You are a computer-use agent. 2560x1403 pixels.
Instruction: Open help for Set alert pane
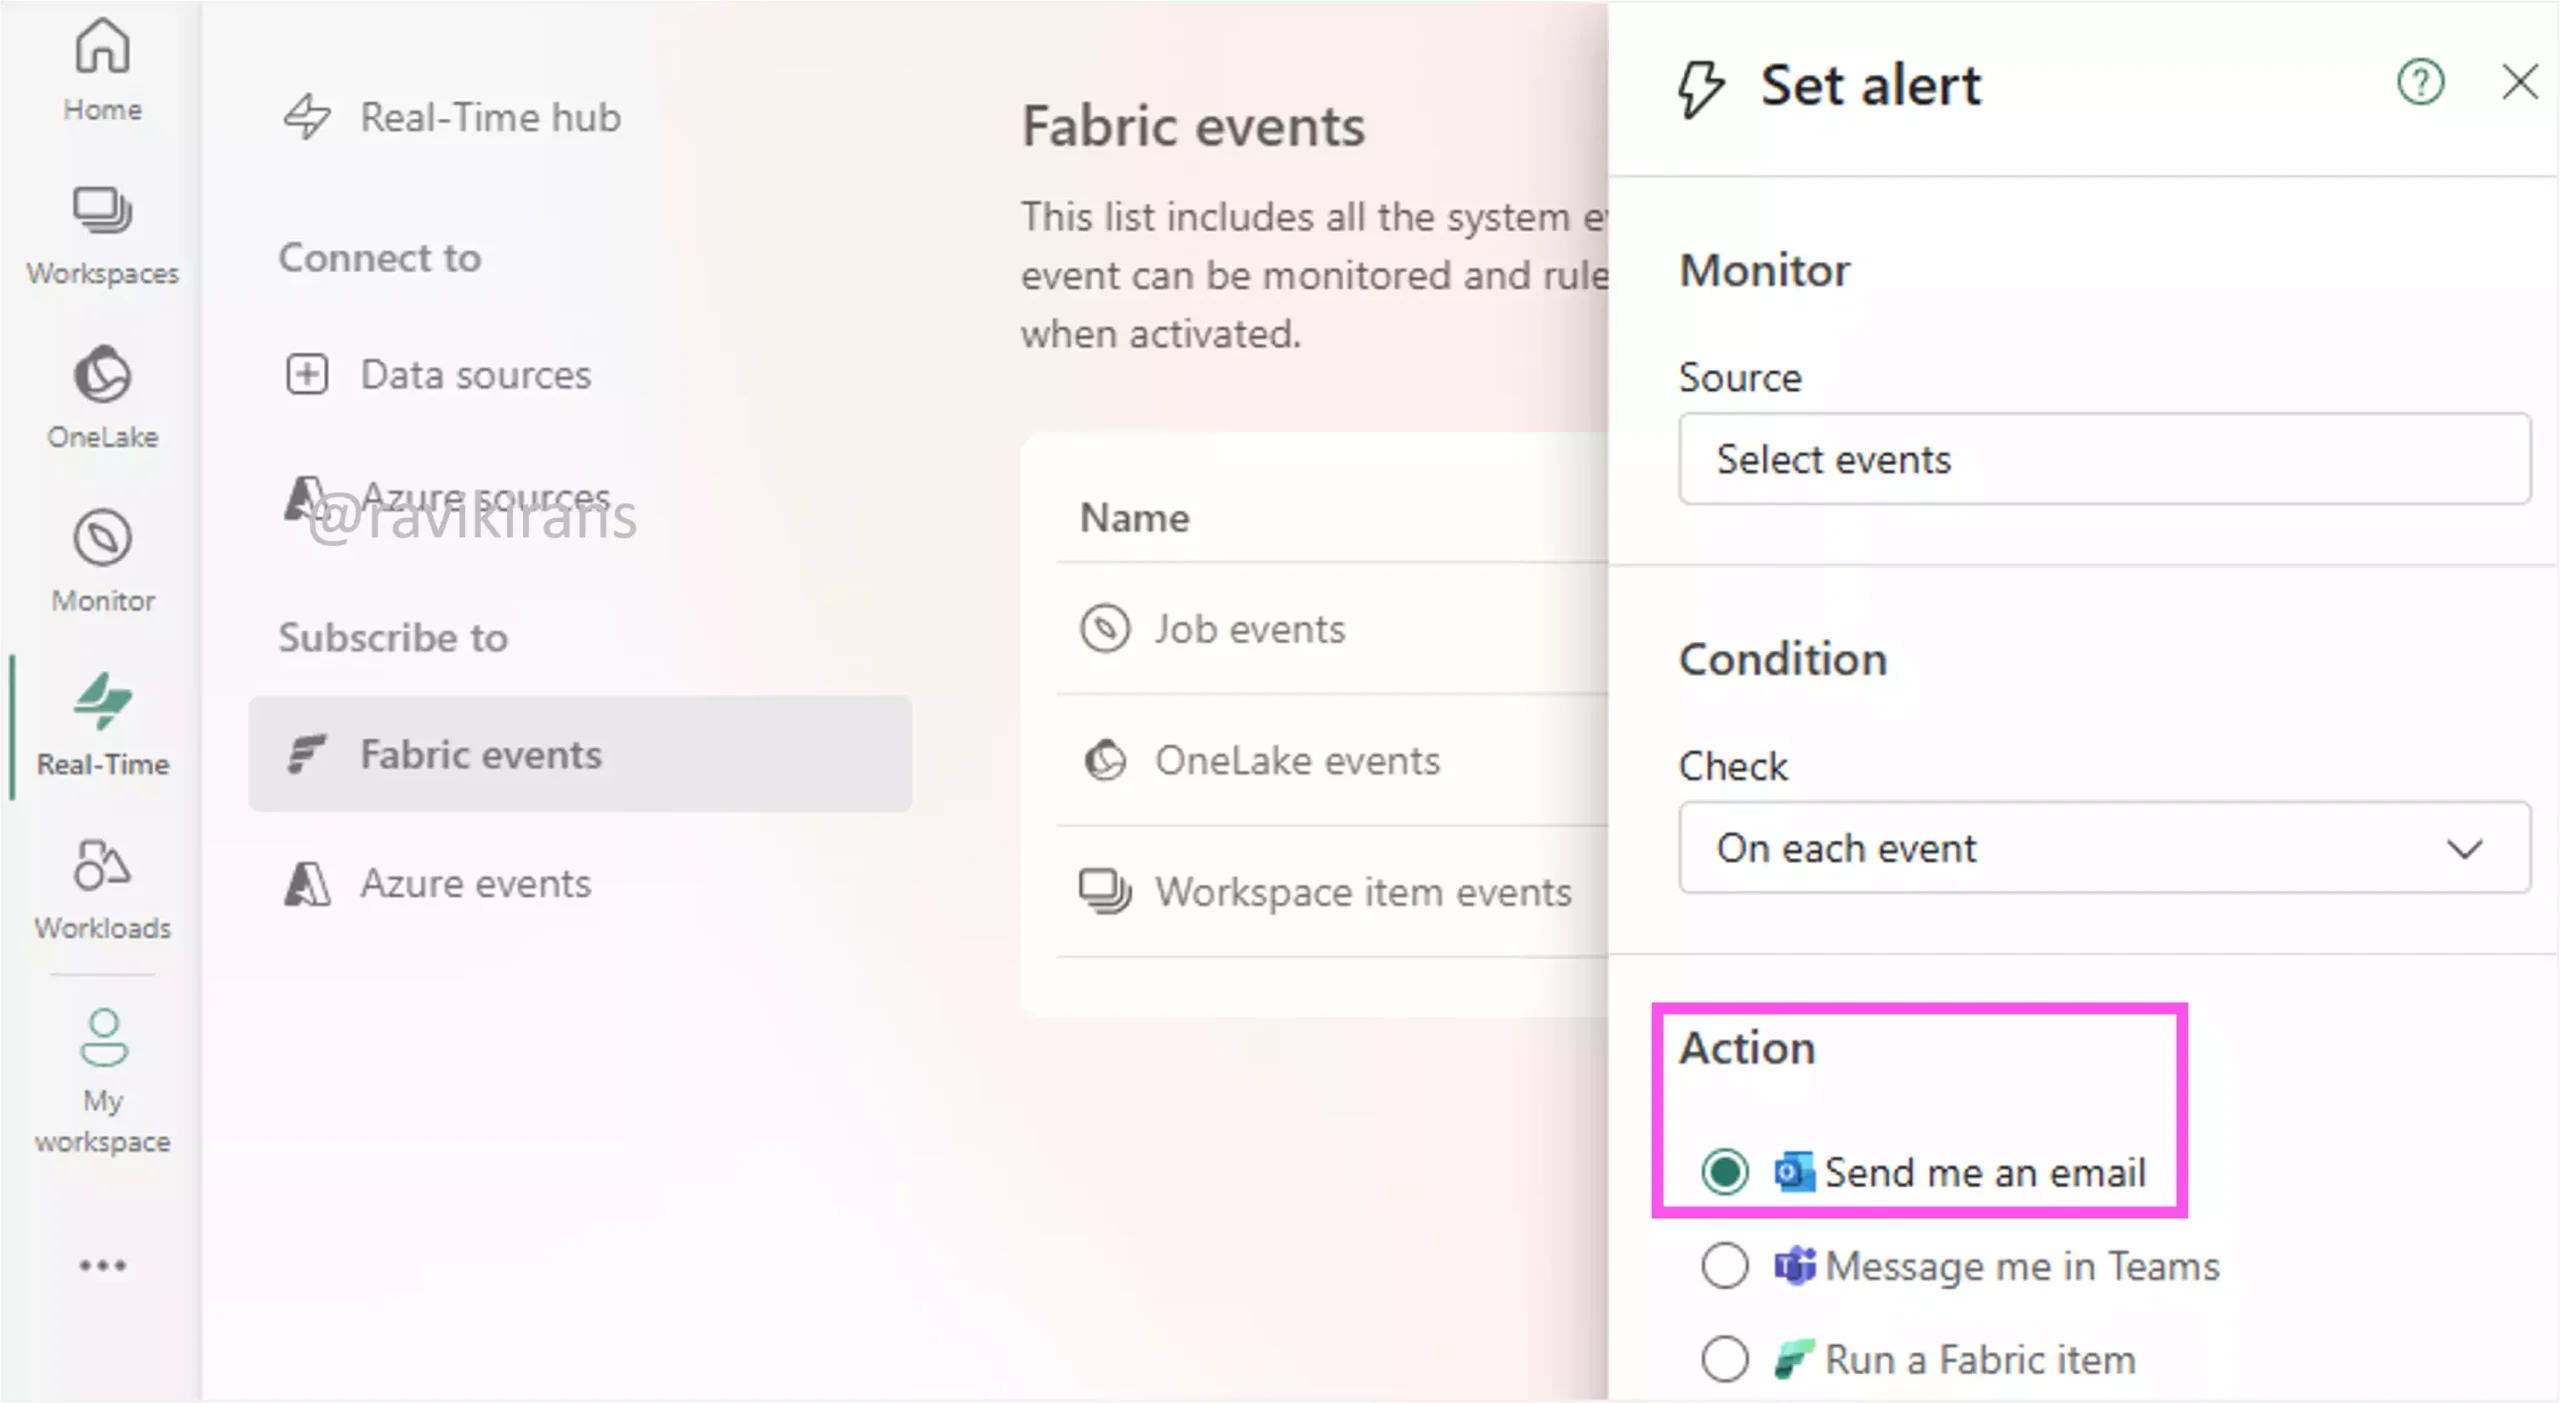[2420, 83]
